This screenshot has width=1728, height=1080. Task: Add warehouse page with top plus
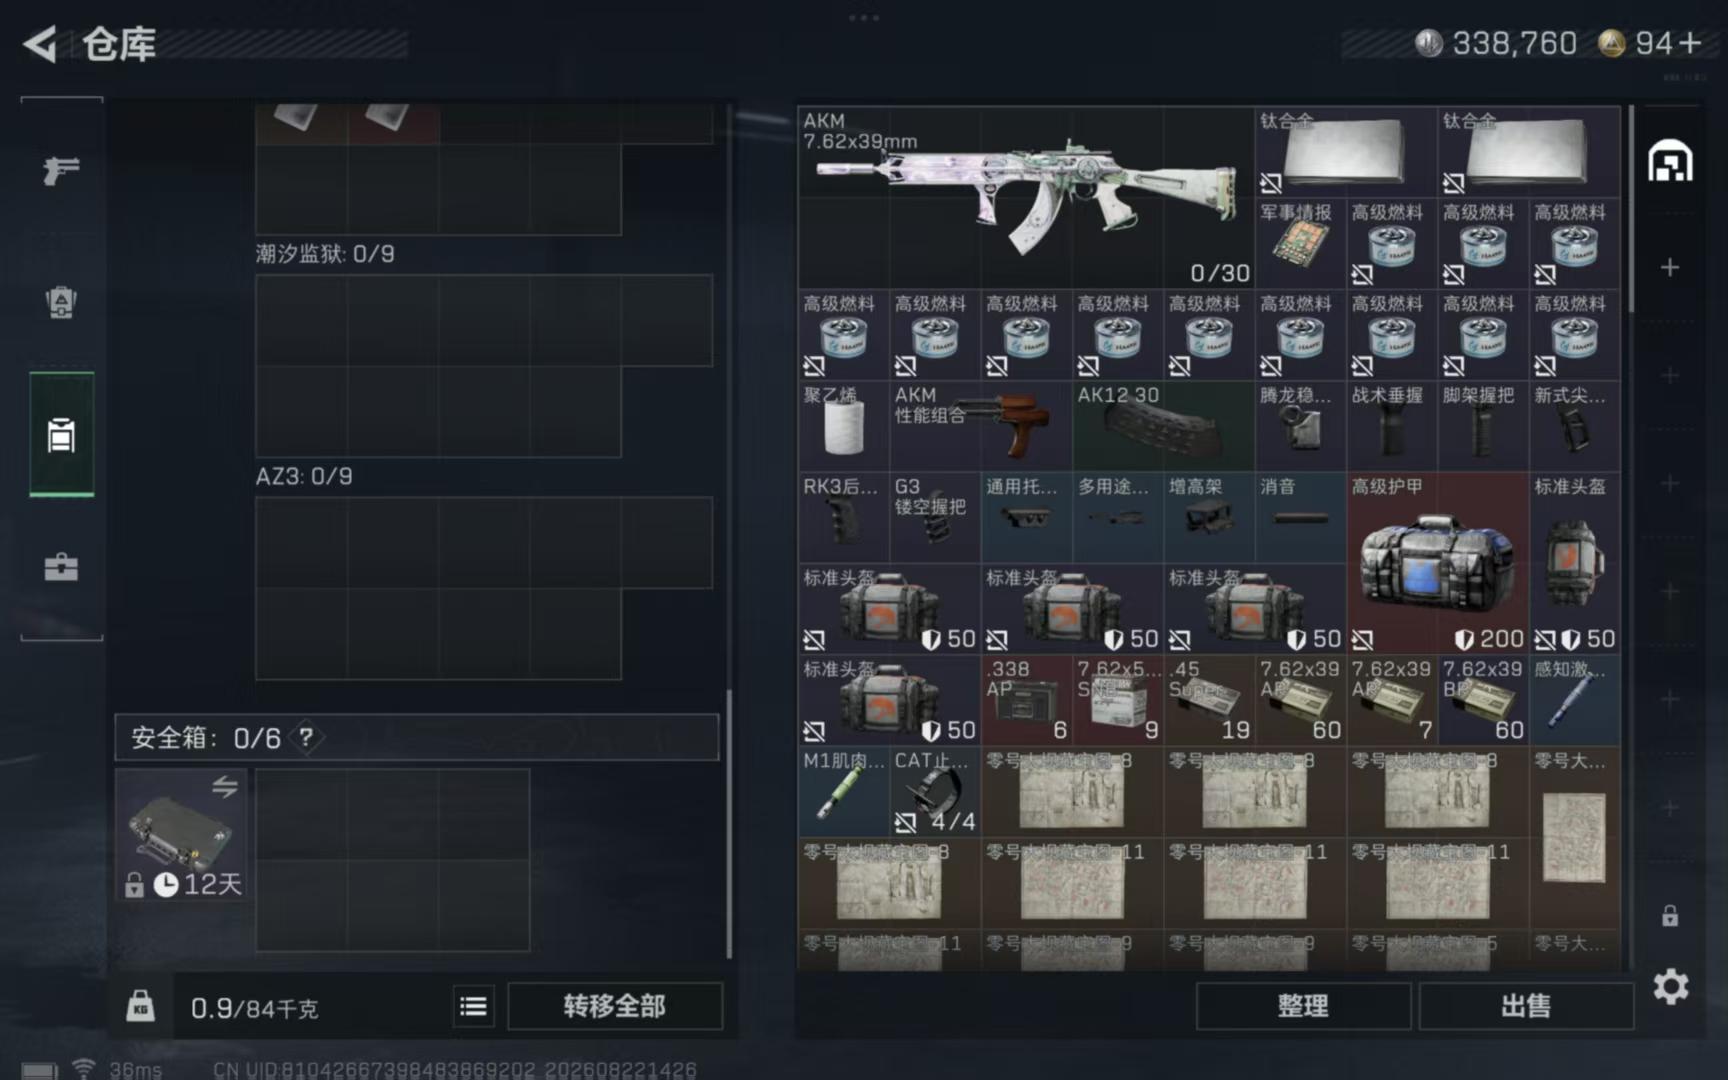(x=1670, y=267)
